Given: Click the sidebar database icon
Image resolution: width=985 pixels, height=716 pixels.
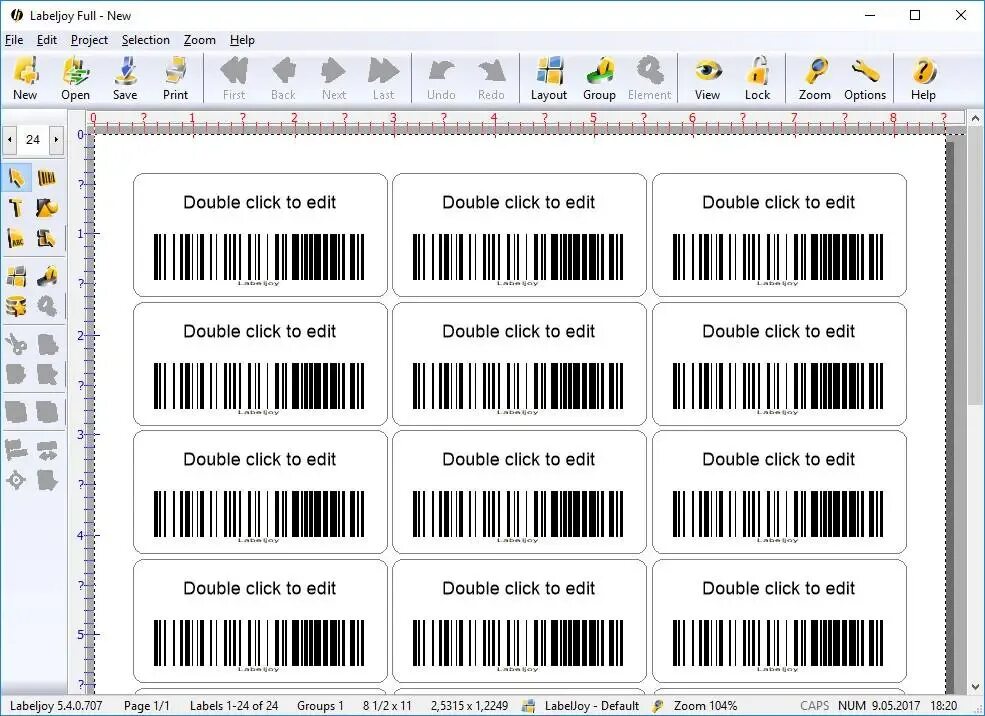Looking at the screenshot, I should 16,306.
